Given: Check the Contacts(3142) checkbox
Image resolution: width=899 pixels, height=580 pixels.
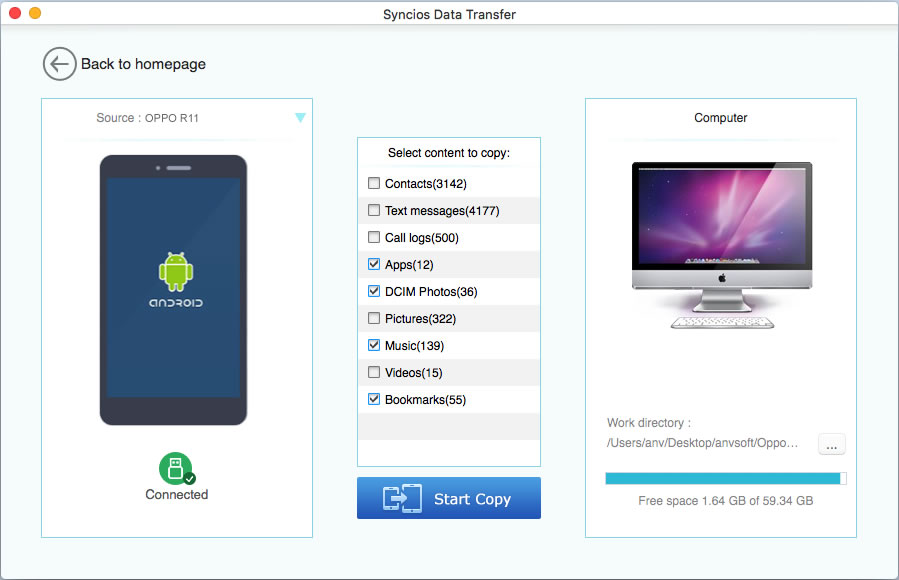Looking at the screenshot, I should pyautogui.click(x=374, y=183).
